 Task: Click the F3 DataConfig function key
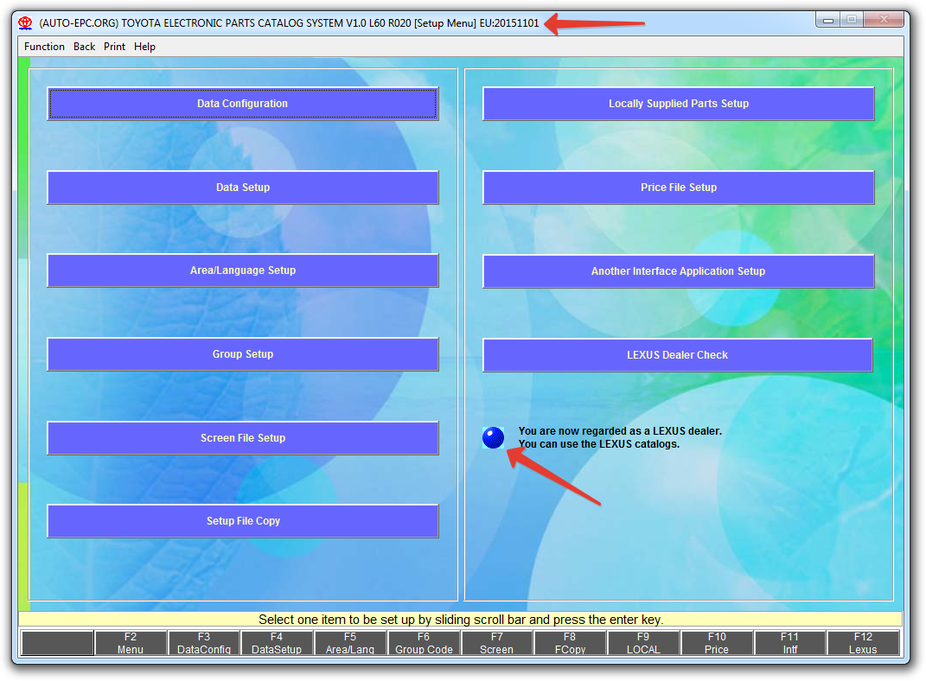click(204, 643)
